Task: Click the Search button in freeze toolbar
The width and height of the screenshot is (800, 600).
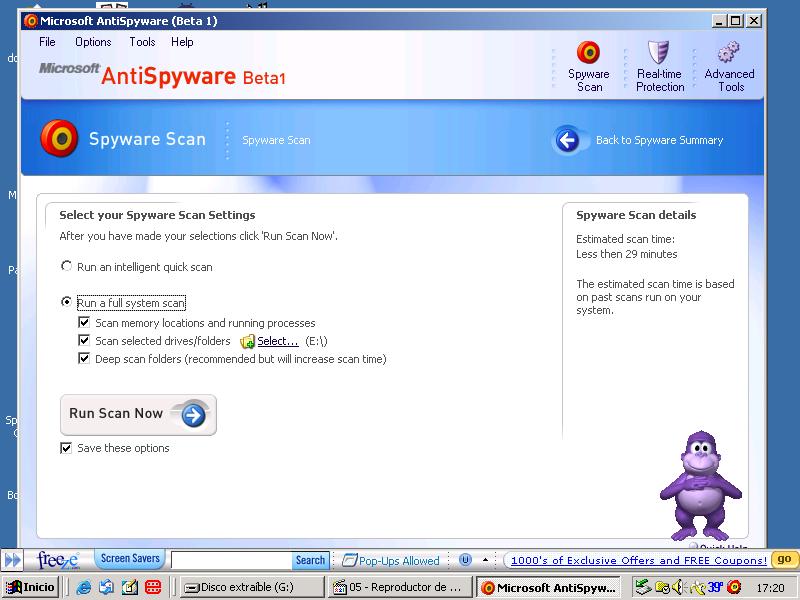Action: tap(310, 560)
